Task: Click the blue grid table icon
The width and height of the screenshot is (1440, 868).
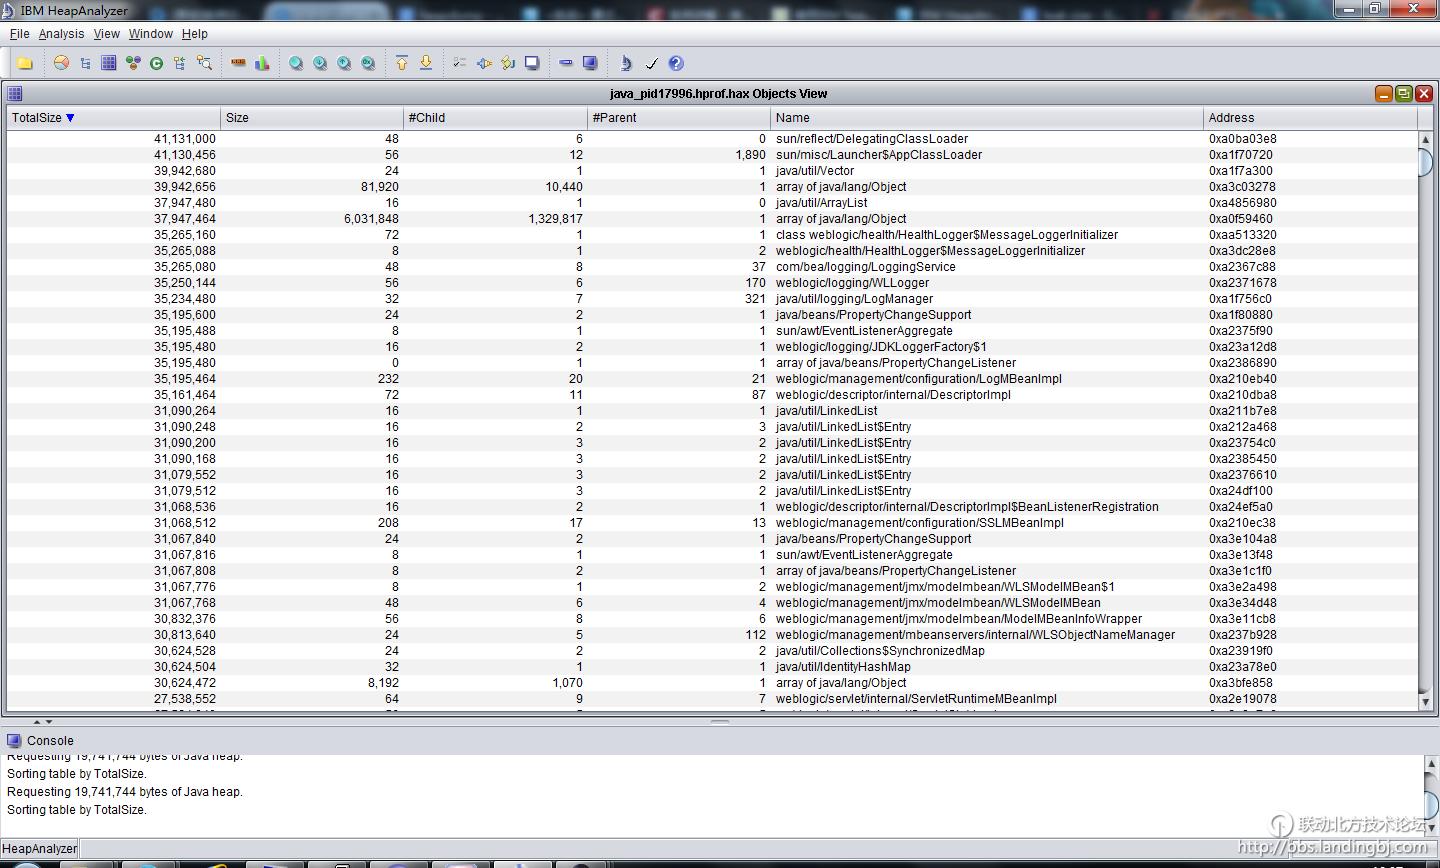Action: (109, 63)
